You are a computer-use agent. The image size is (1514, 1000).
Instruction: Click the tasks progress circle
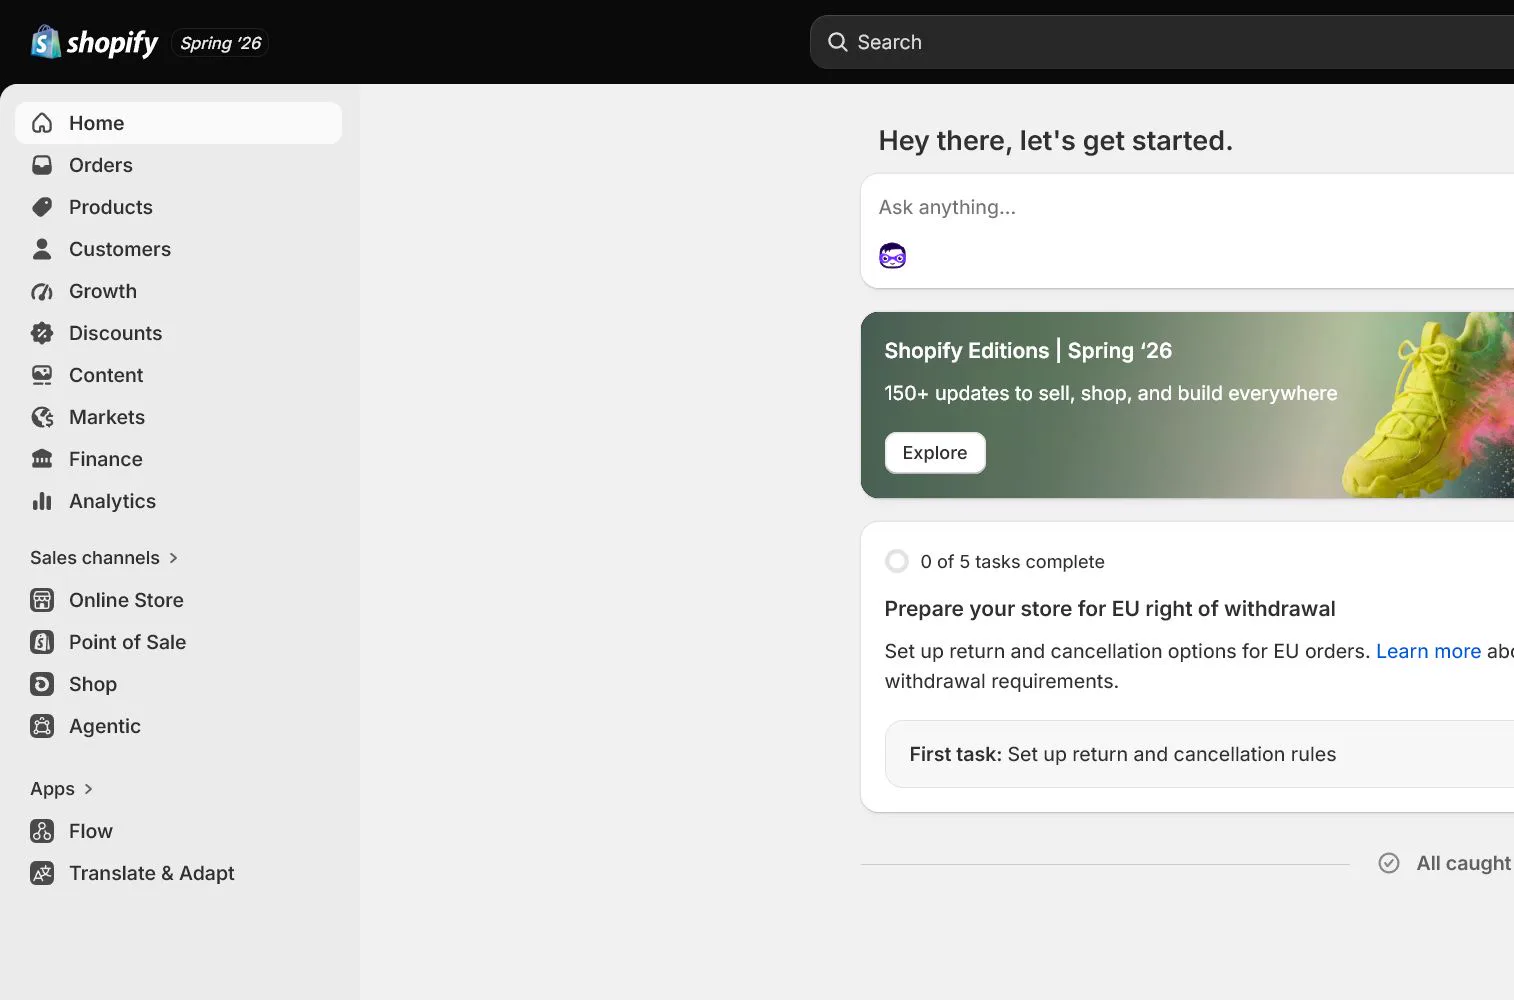(897, 561)
